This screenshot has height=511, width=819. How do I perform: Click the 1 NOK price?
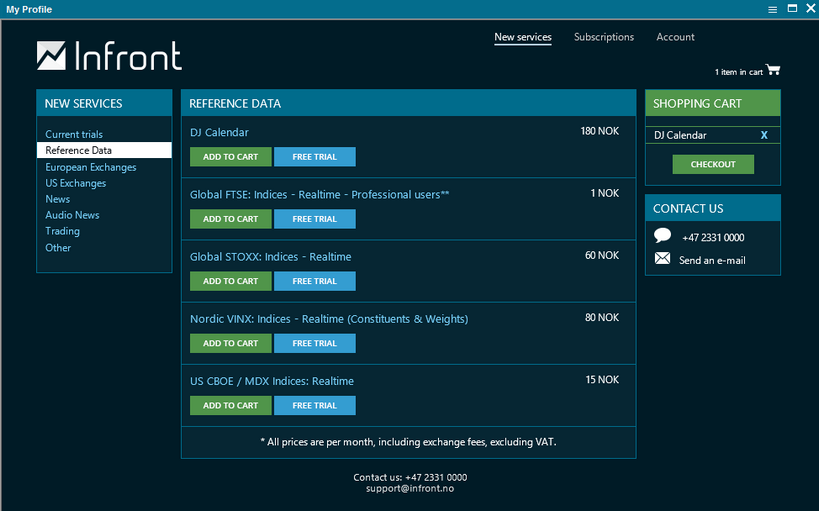coord(605,193)
